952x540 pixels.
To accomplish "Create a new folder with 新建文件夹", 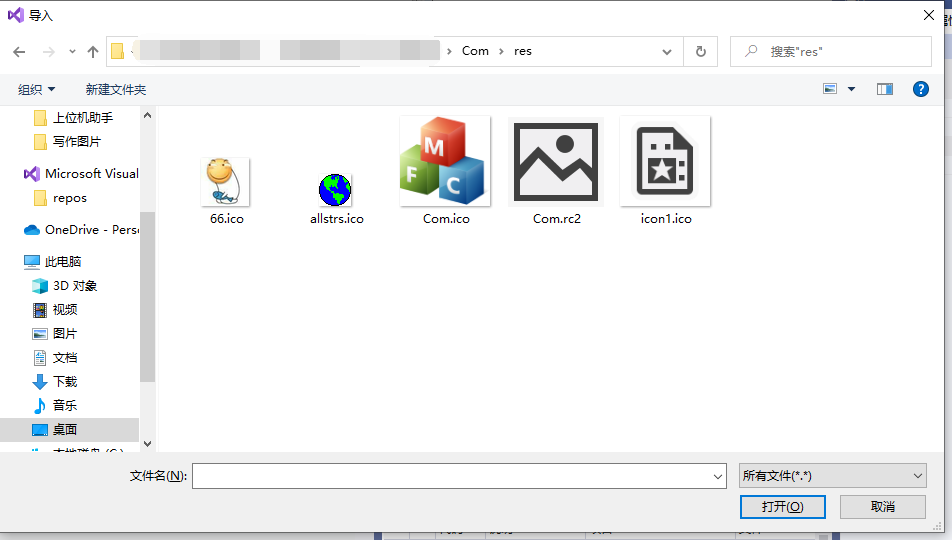I will [x=115, y=89].
